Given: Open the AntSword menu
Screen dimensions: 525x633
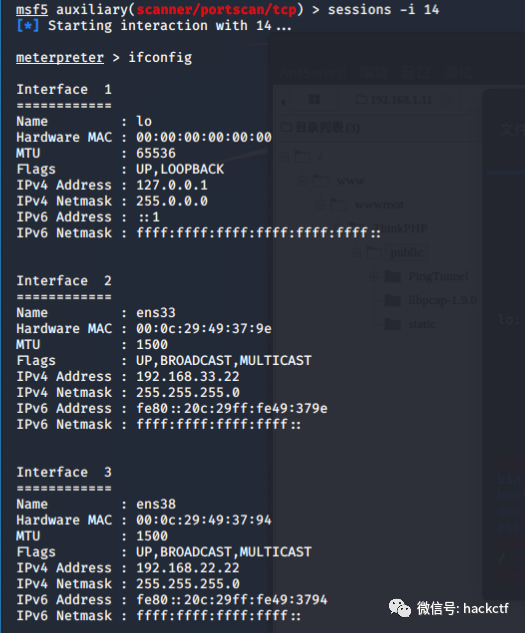Looking at the screenshot, I should click(x=313, y=72).
